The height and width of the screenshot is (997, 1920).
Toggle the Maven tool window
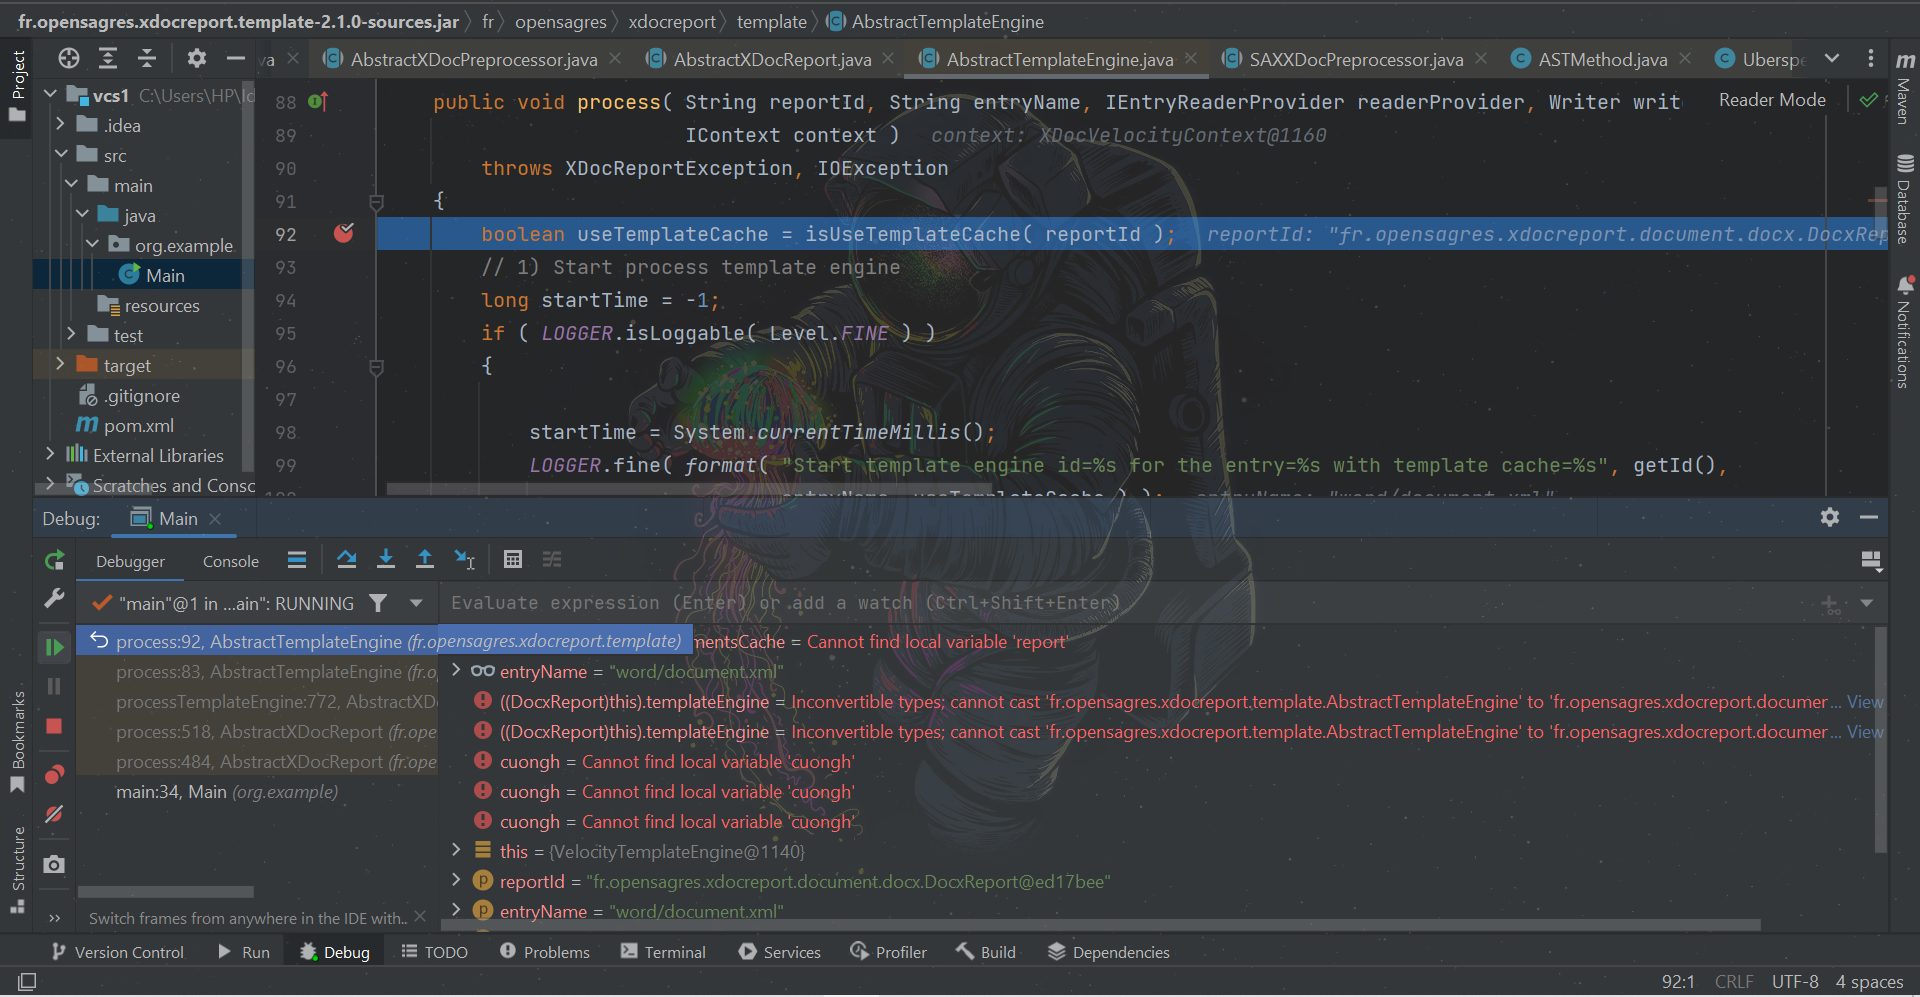[x=1904, y=88]
